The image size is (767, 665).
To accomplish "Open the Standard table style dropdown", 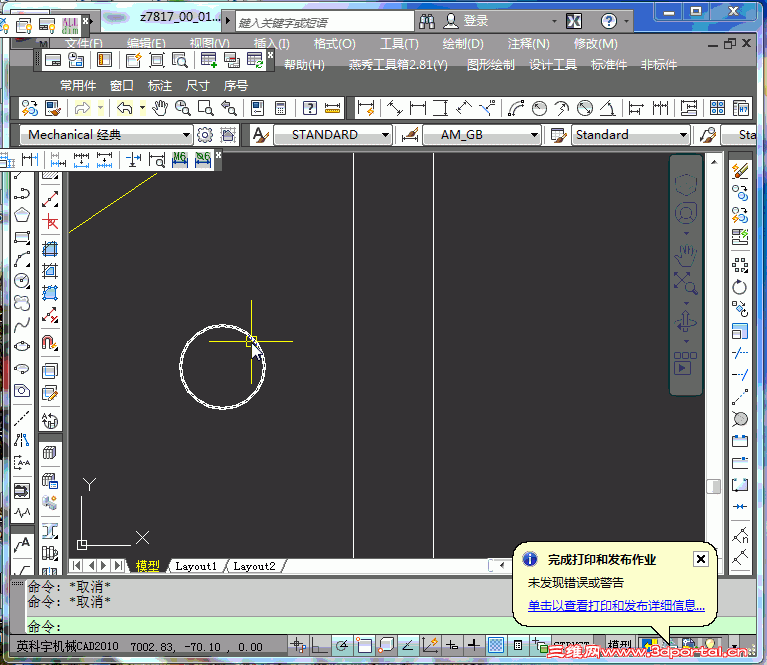I will click(x=683, y=135).
